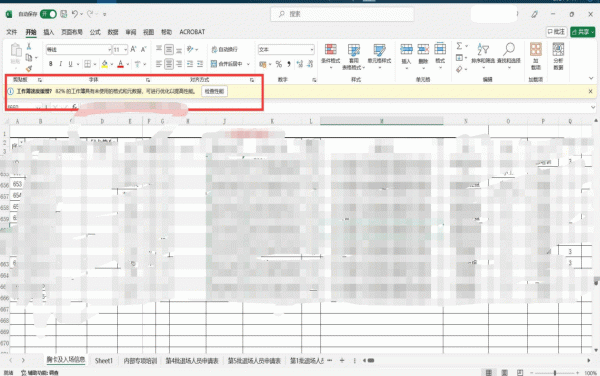
Task: Click in the Search box
Action: tap(342, 14)
